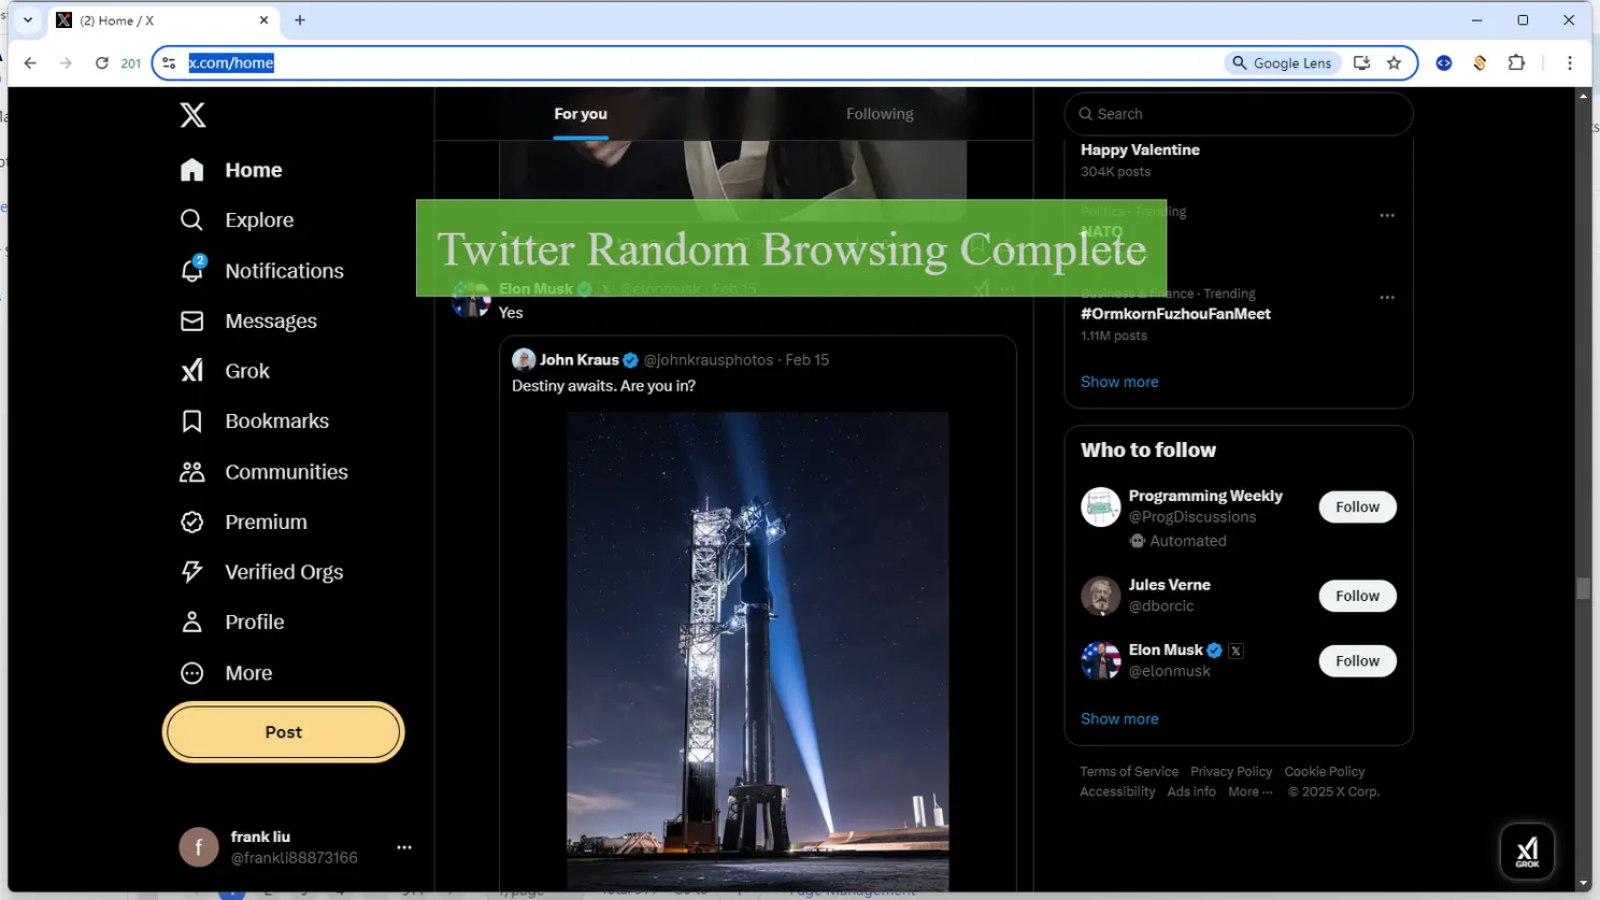Click the page vertical scrollbar thumb
The height and width of the screenshot is (900, 1600).
(1583, 589)
